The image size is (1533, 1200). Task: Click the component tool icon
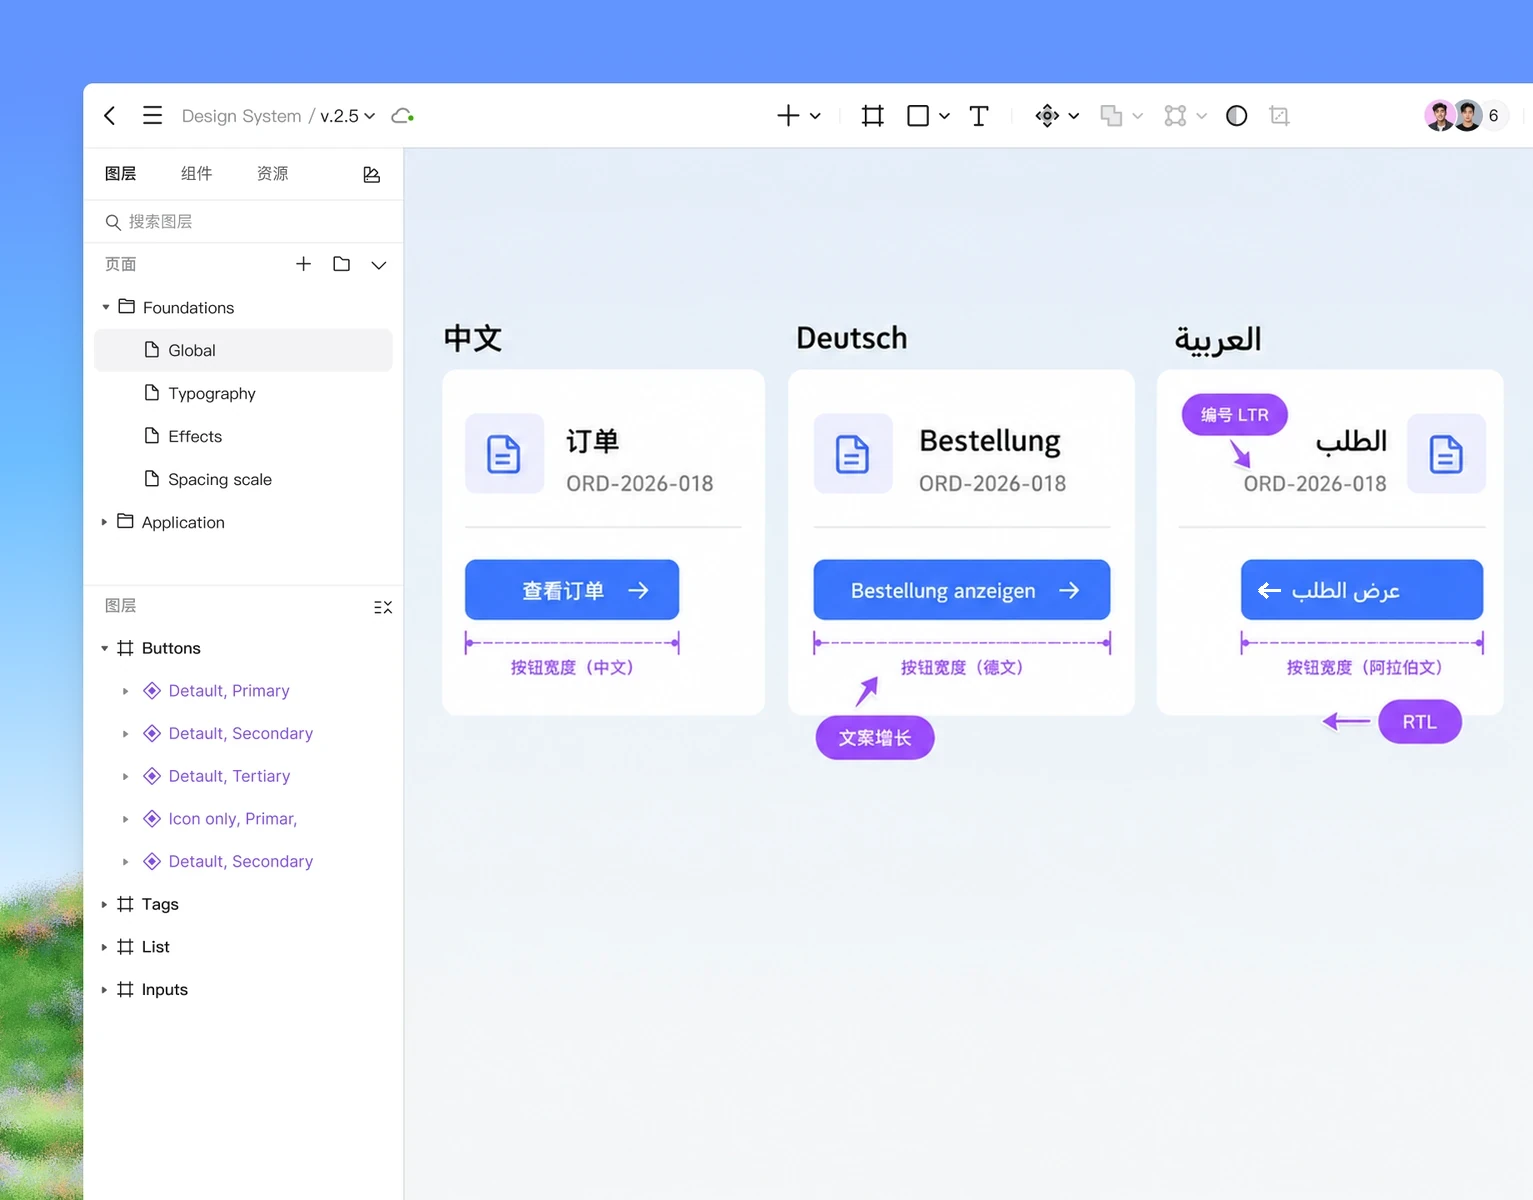[x=1047, y=116]
